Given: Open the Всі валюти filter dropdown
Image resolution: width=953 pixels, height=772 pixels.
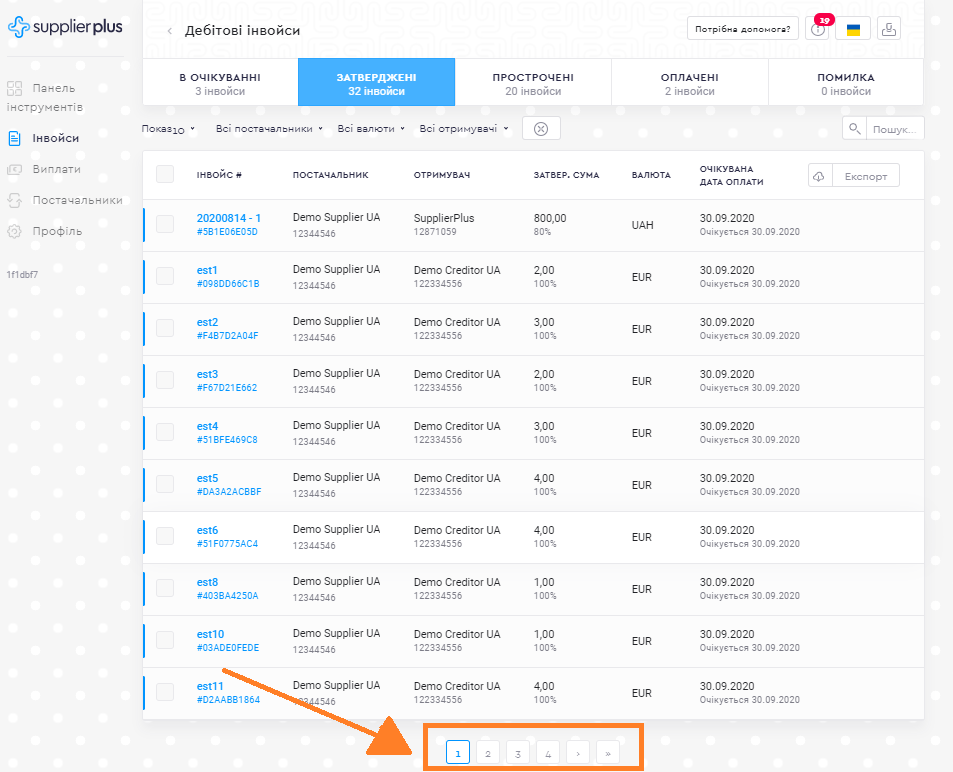Looking at the screenshot, I should click(x=370, y=128).
